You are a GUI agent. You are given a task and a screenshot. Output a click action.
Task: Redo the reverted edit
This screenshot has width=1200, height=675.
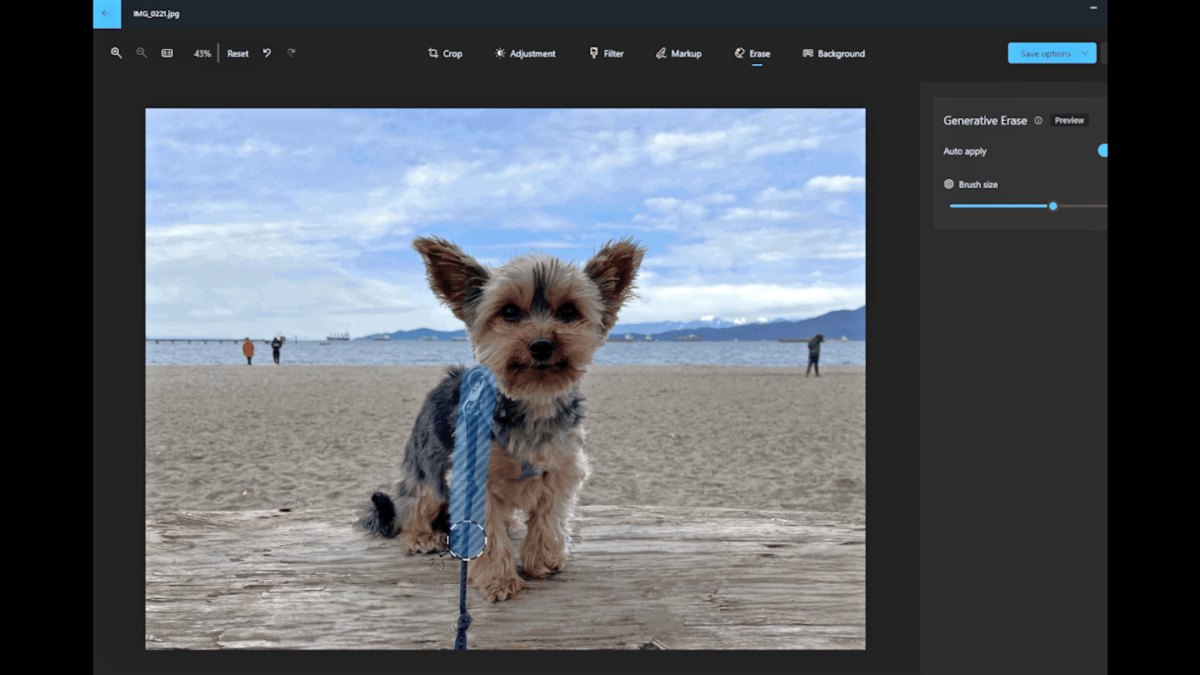tap(291, 53)
